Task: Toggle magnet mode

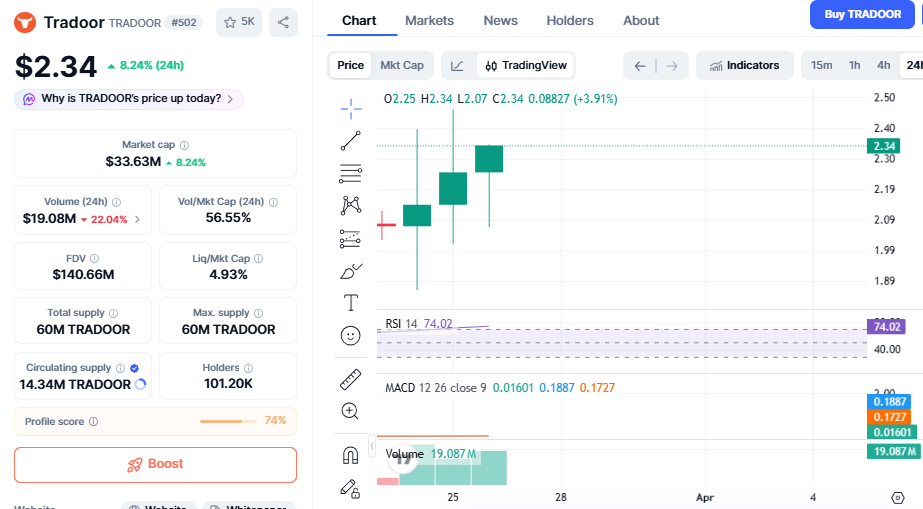Action: 350,455
